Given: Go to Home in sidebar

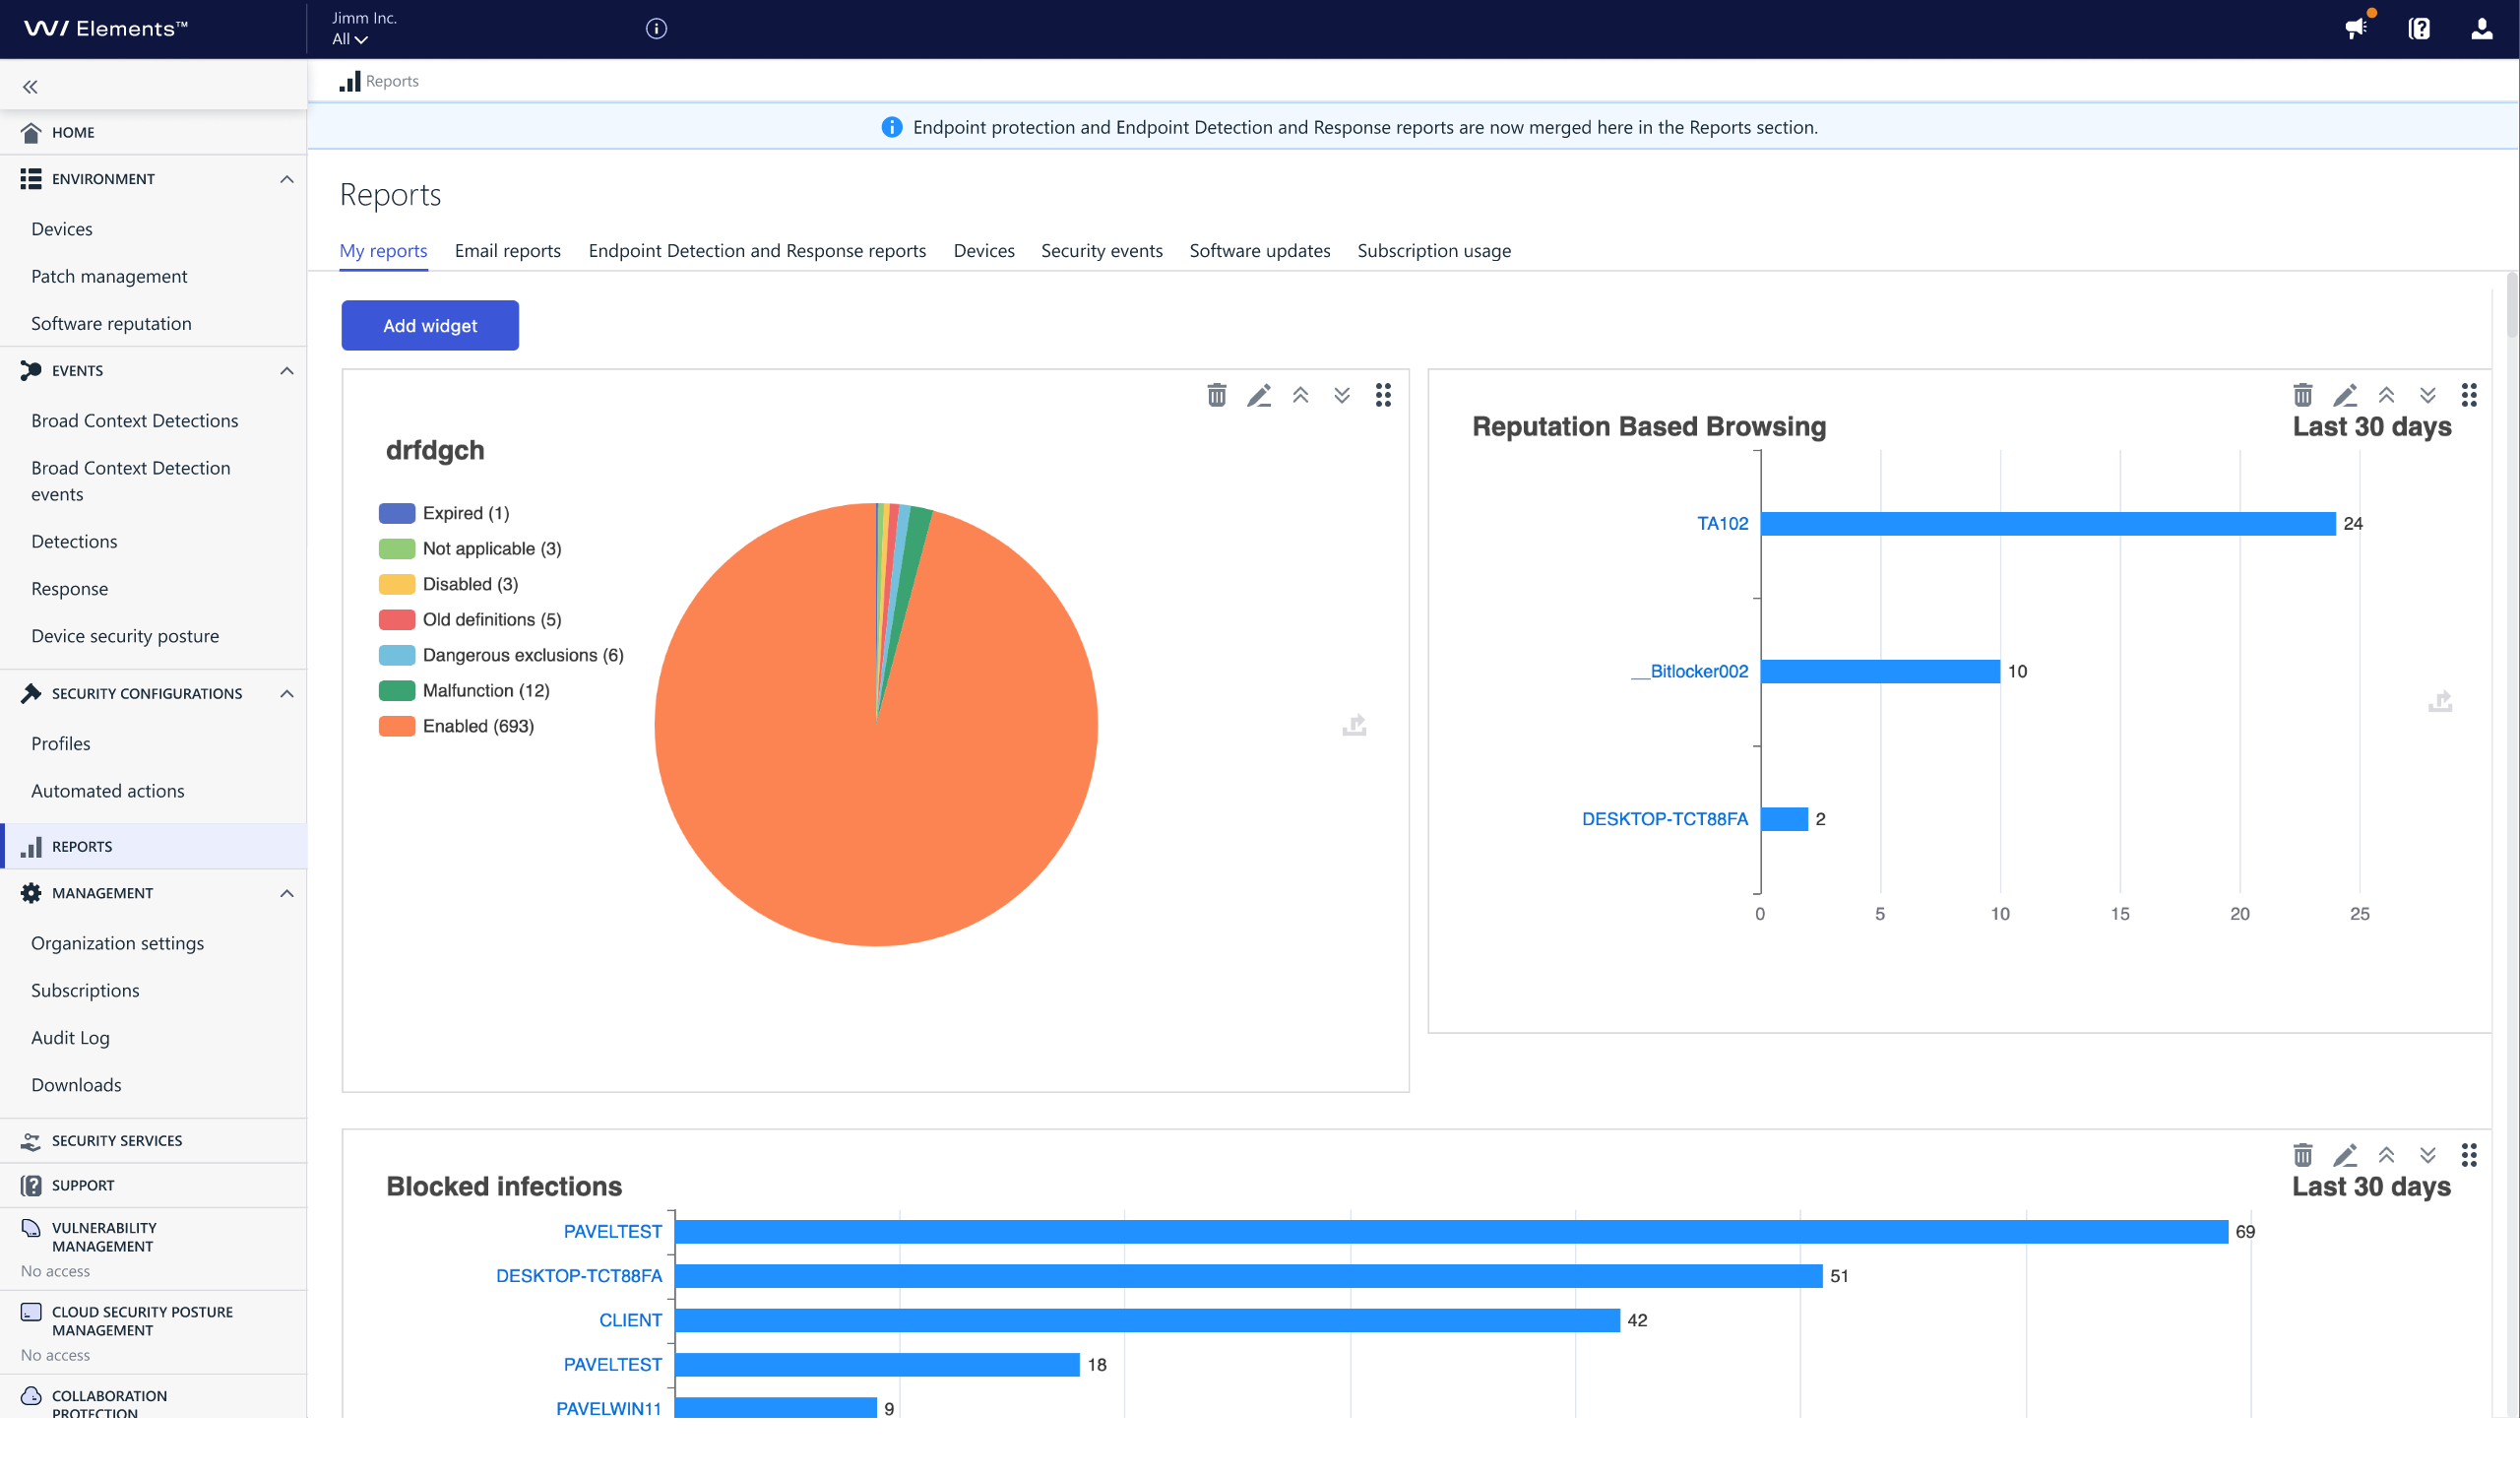Looking at the screenshot, I should tap(73, 132).
